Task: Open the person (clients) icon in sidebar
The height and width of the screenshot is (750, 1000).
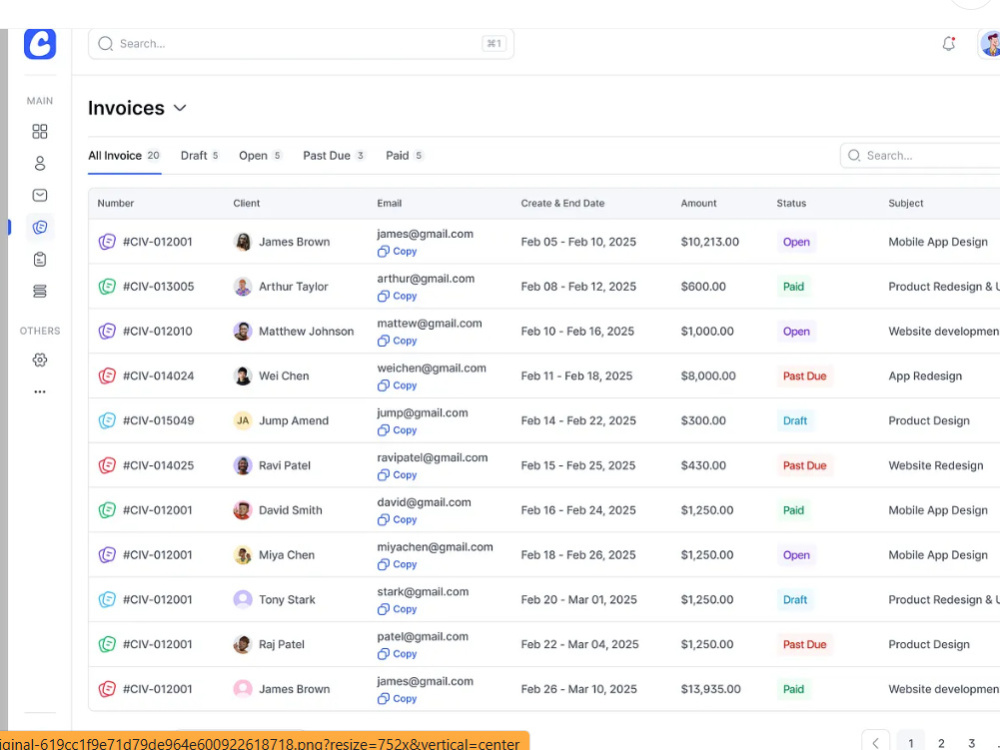Action: (40, 163)
